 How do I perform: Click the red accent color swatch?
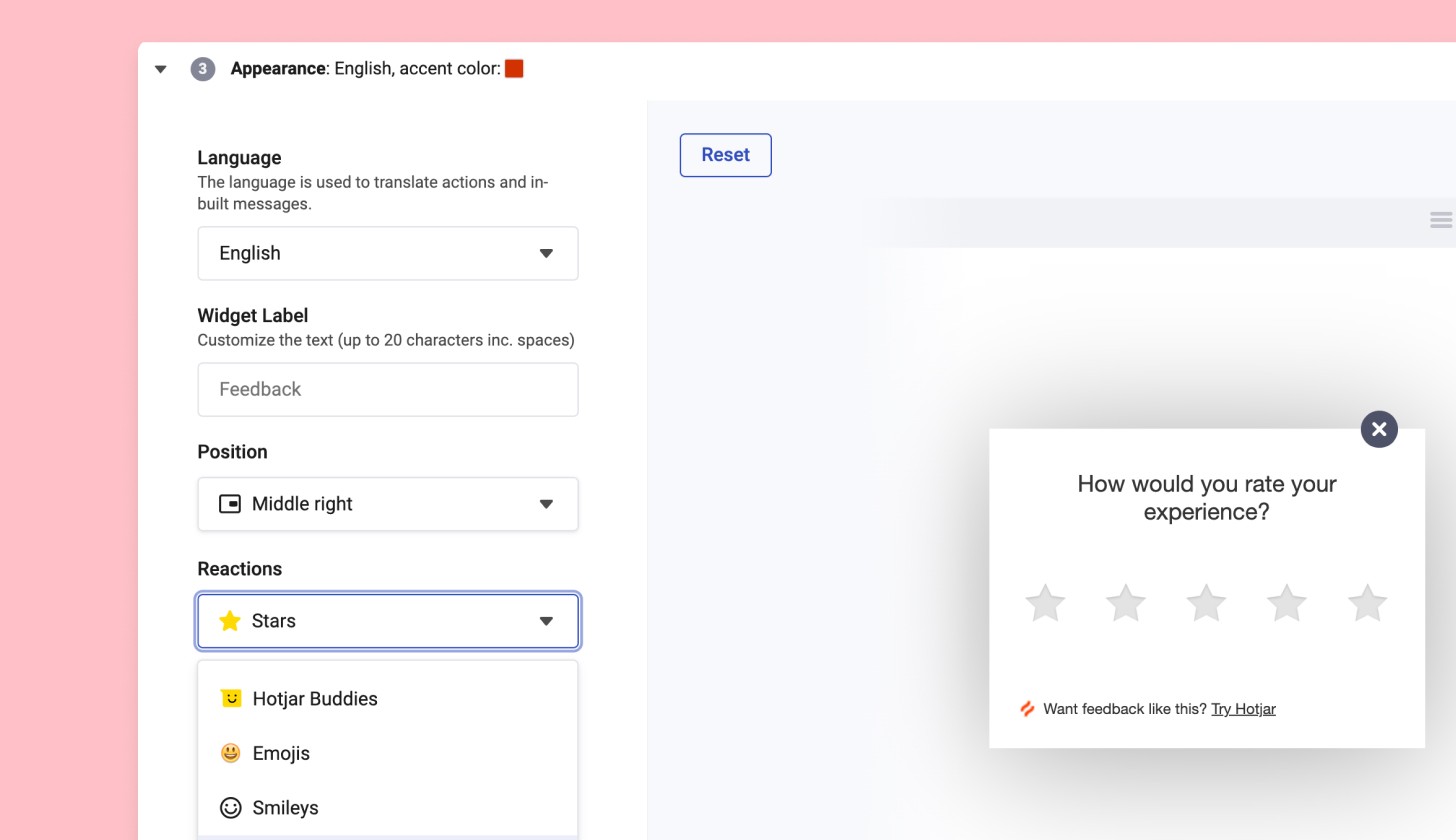(x=514, y=68)
